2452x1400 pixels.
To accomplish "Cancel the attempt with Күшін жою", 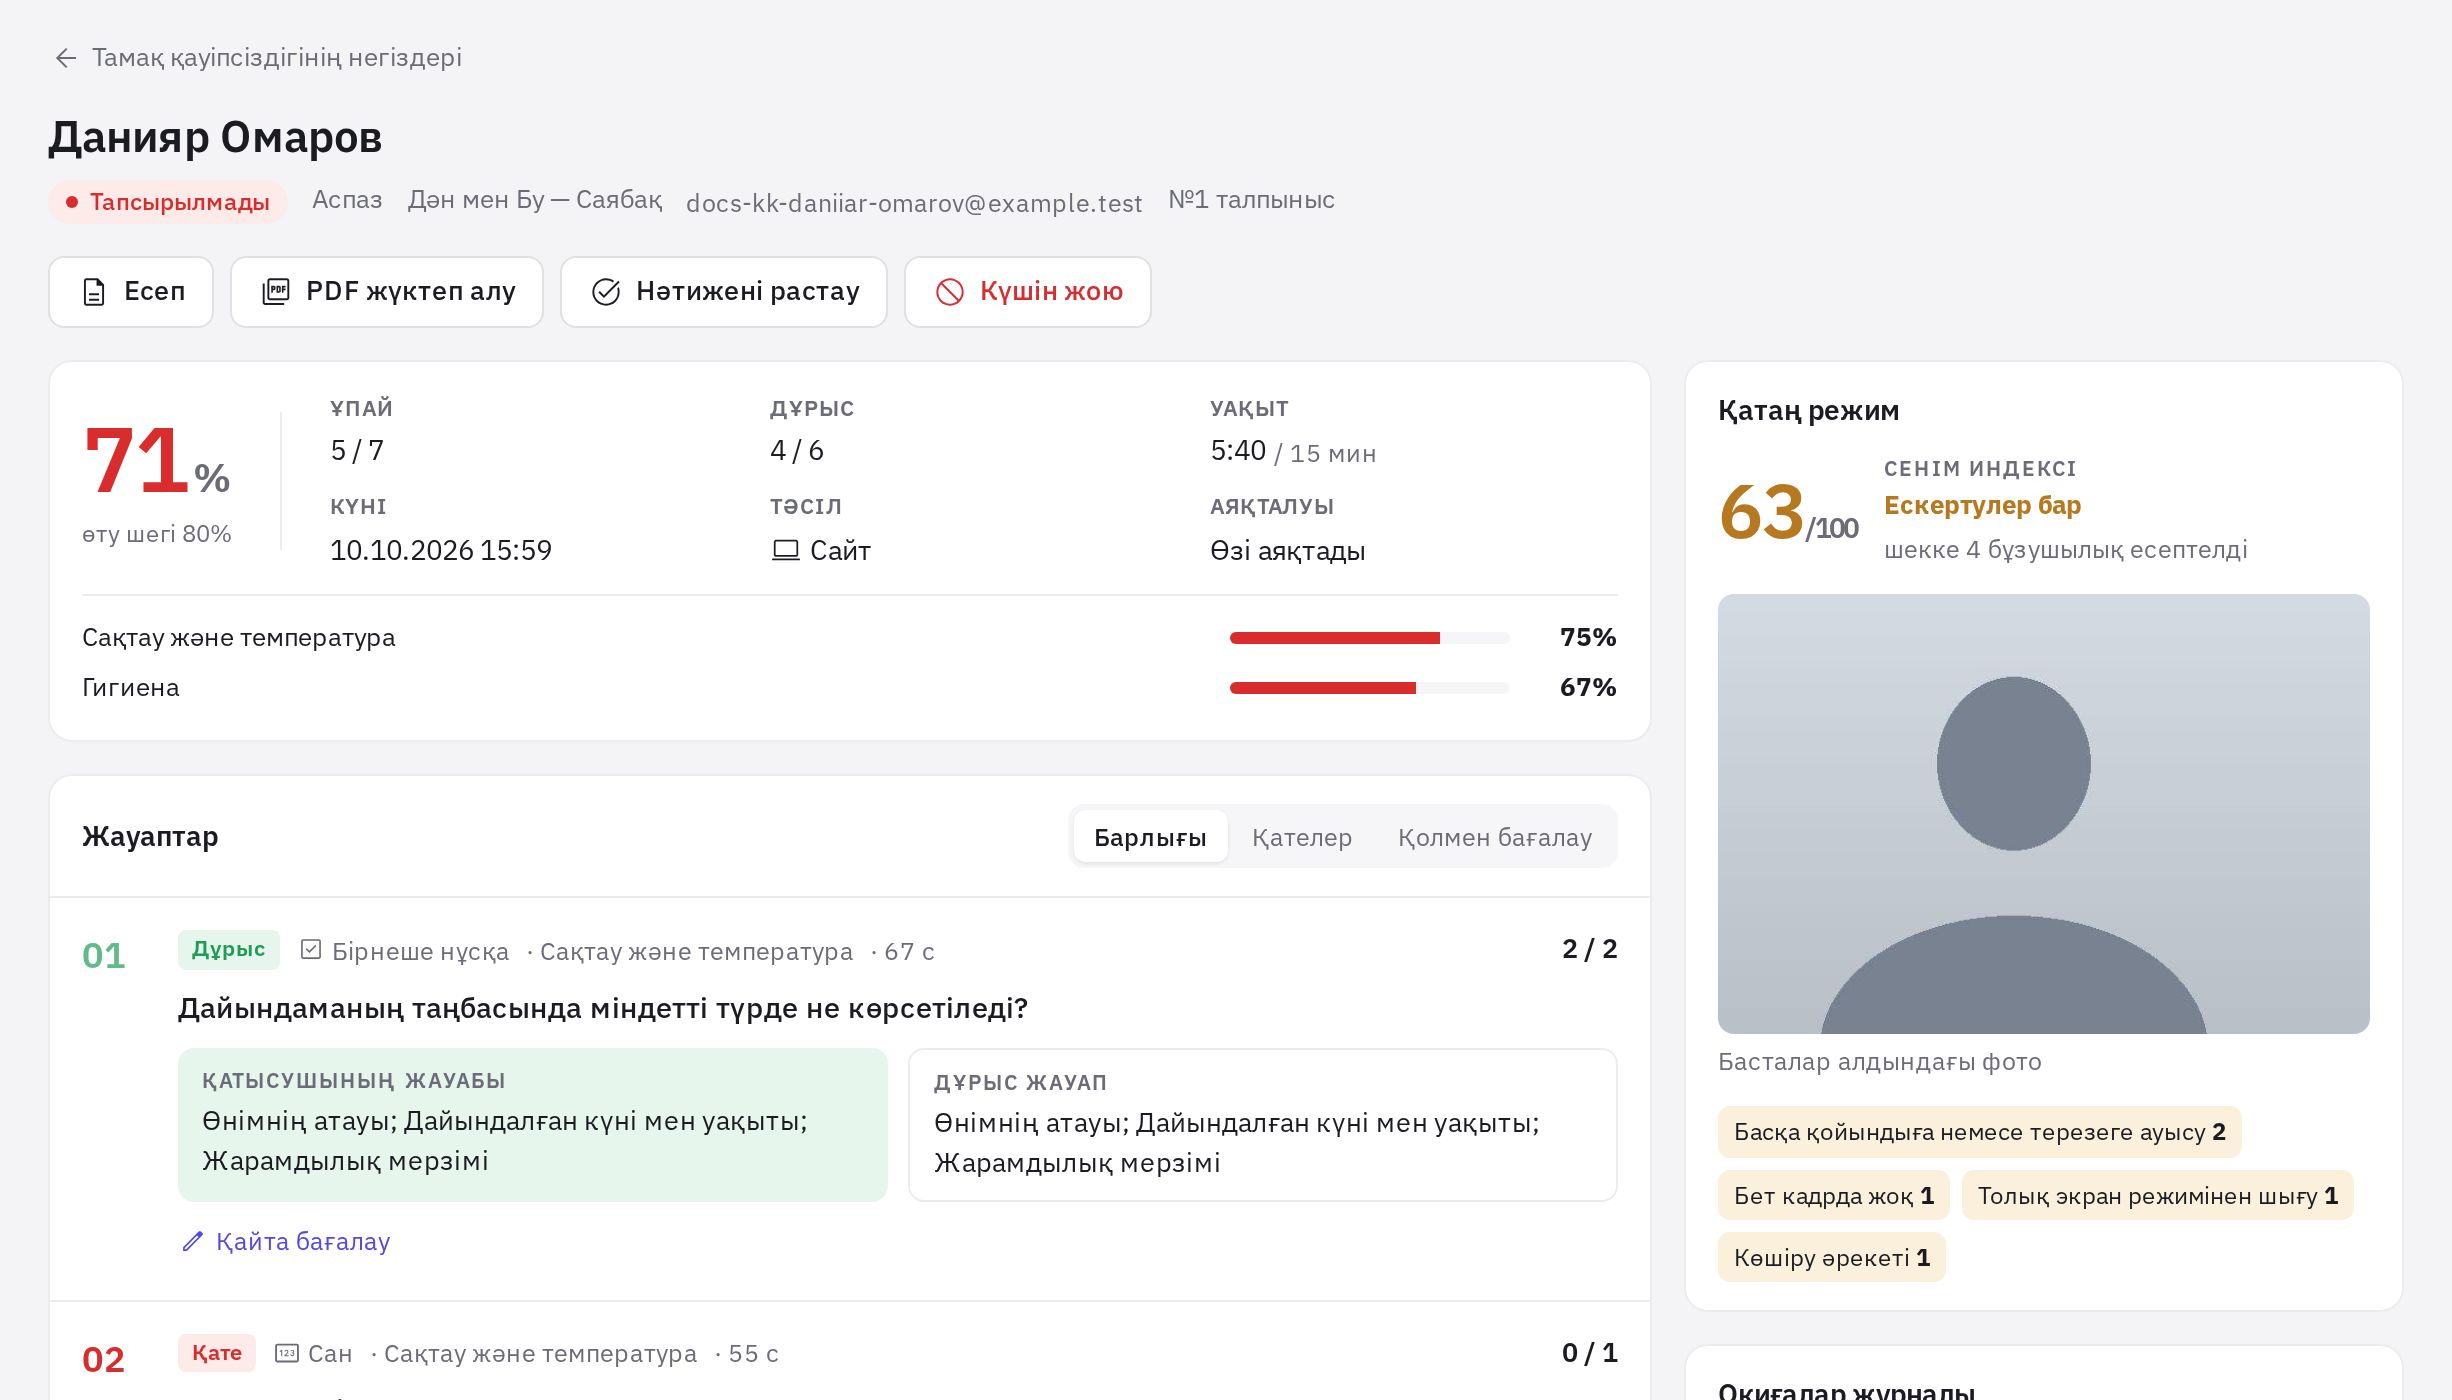I will 1028,292.
